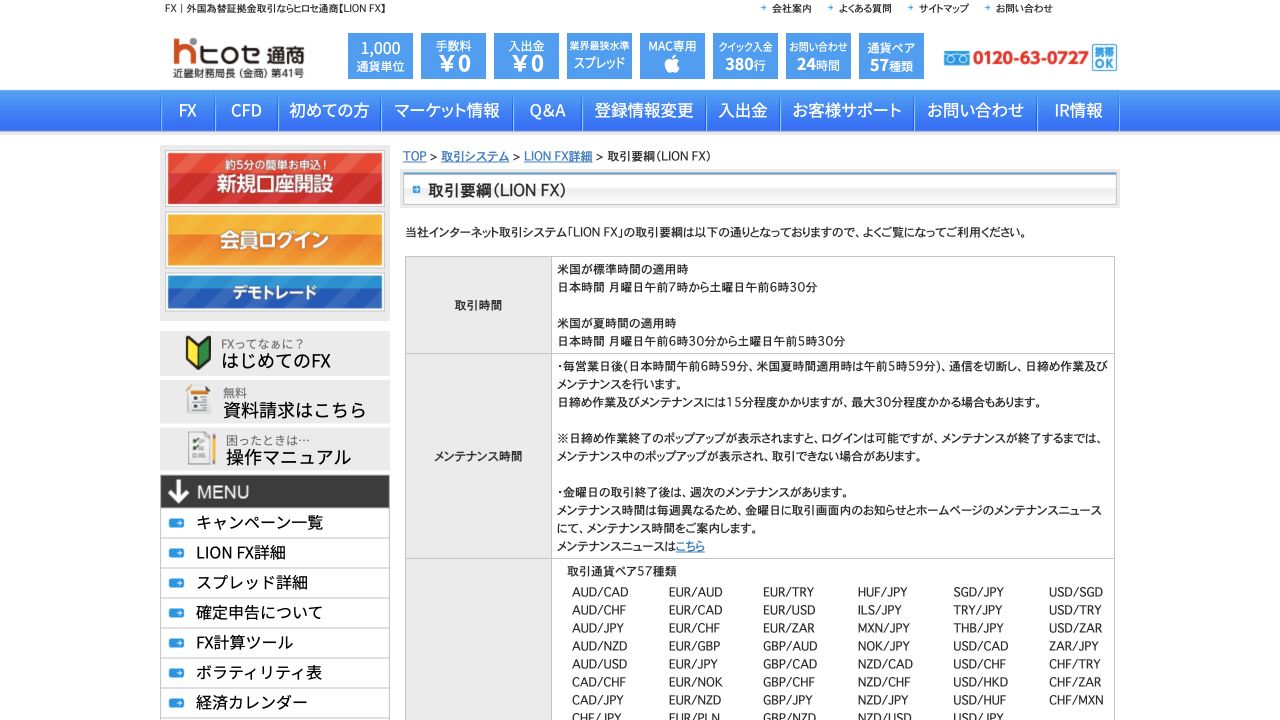Select お問い合わせ in the blue navigation bar
Image resolution: width=1280 pixels, height=720 pixels.
click(976, 111)
